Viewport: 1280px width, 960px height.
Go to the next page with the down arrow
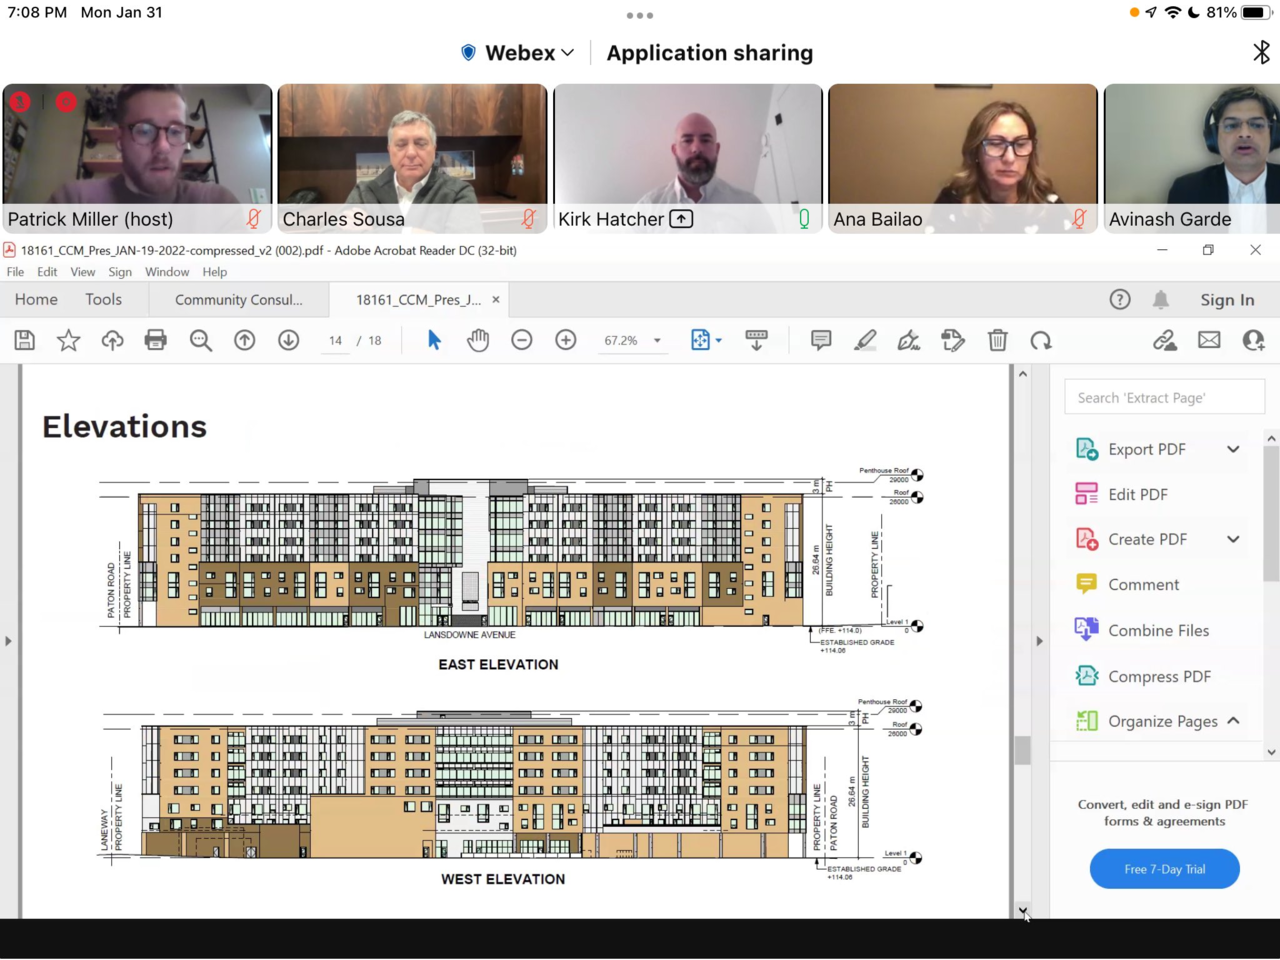click(289, 341)
